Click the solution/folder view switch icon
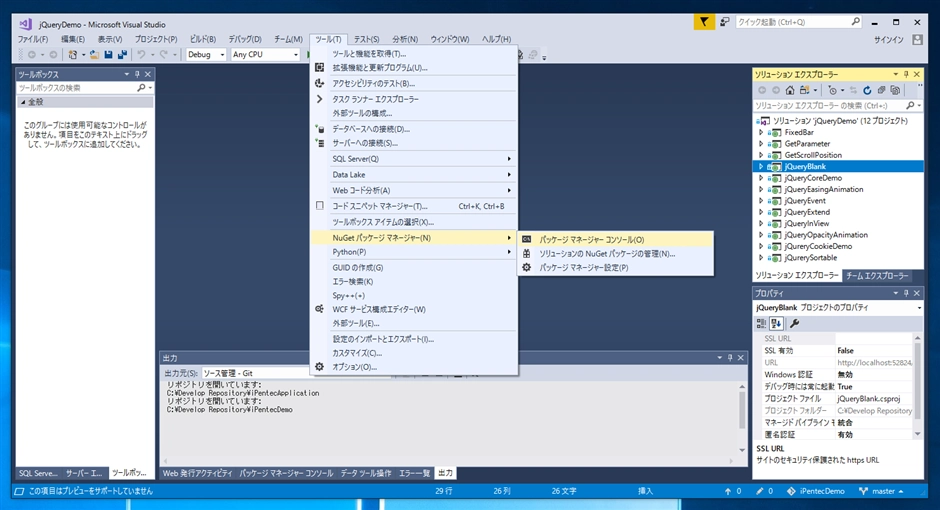The image size is (940, 510). 805,90
